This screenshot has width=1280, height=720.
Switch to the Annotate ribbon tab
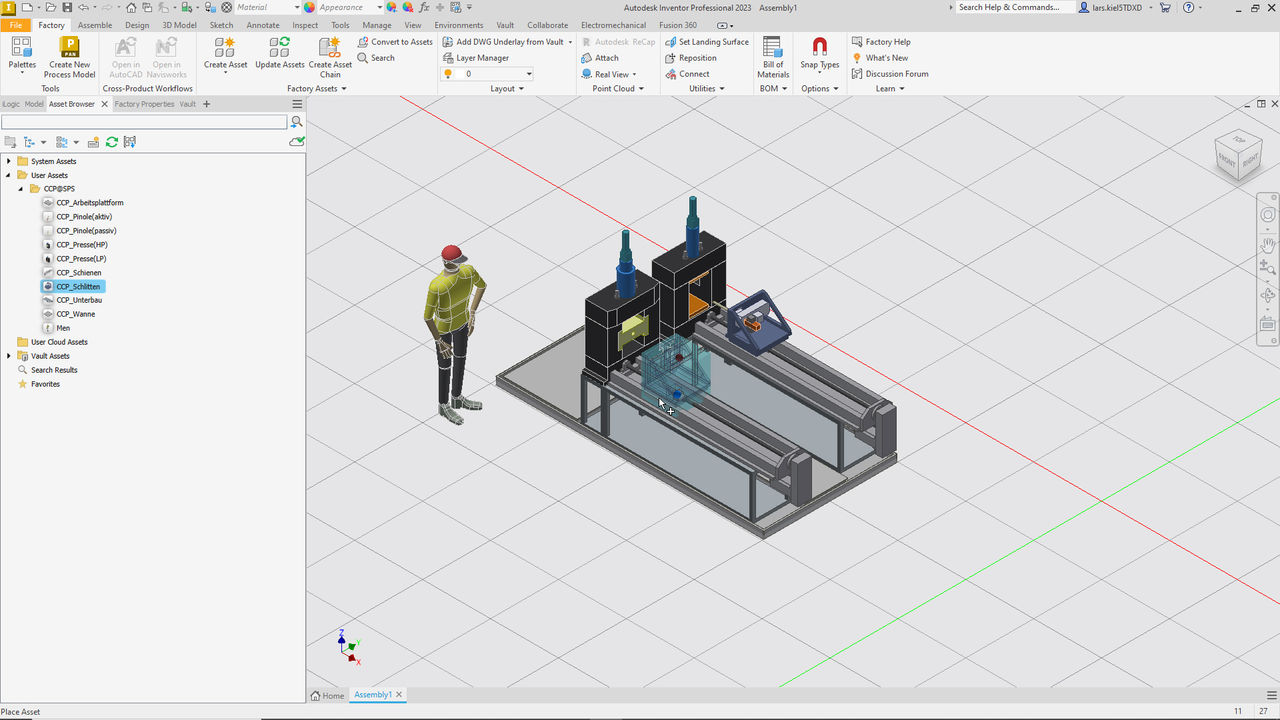262,25
